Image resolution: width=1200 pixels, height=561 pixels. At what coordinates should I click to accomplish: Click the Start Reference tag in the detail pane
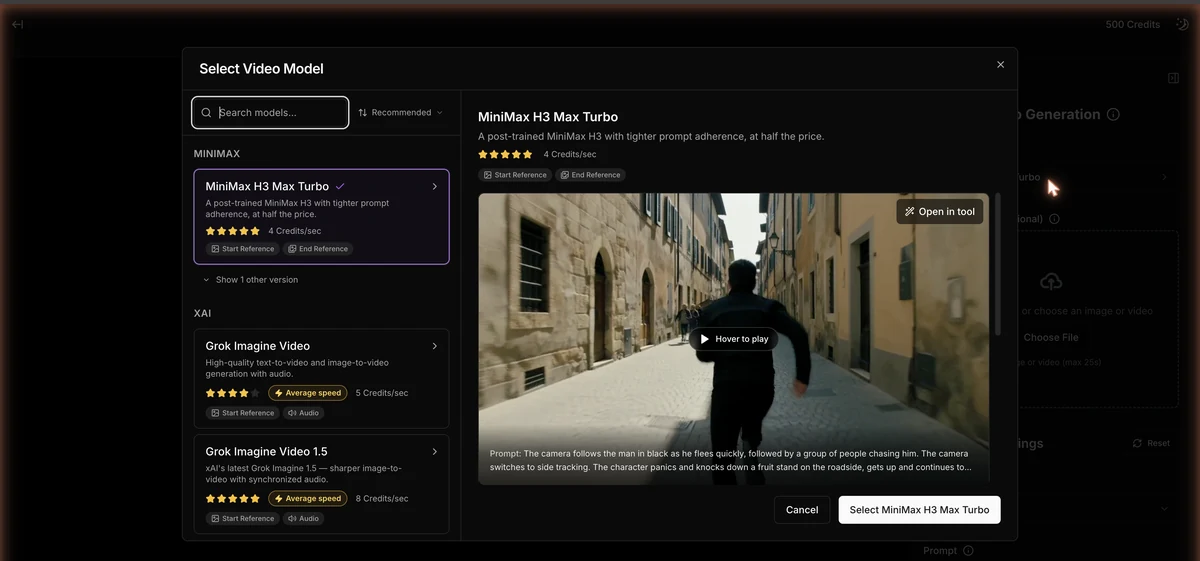tap(515, 175)
